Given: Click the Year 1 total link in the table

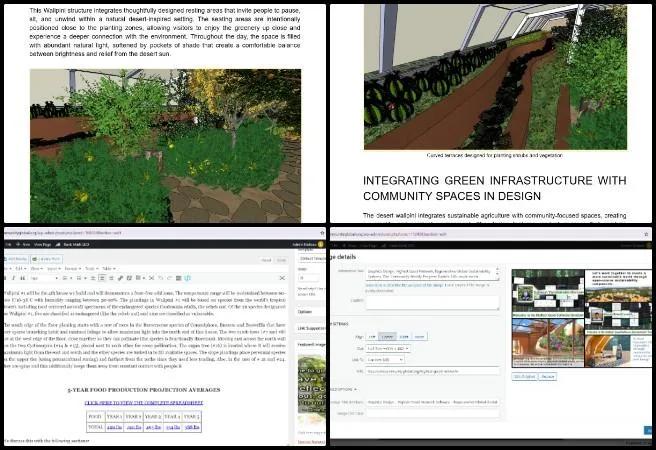Looking at the screenshot, I should [114, 427].
